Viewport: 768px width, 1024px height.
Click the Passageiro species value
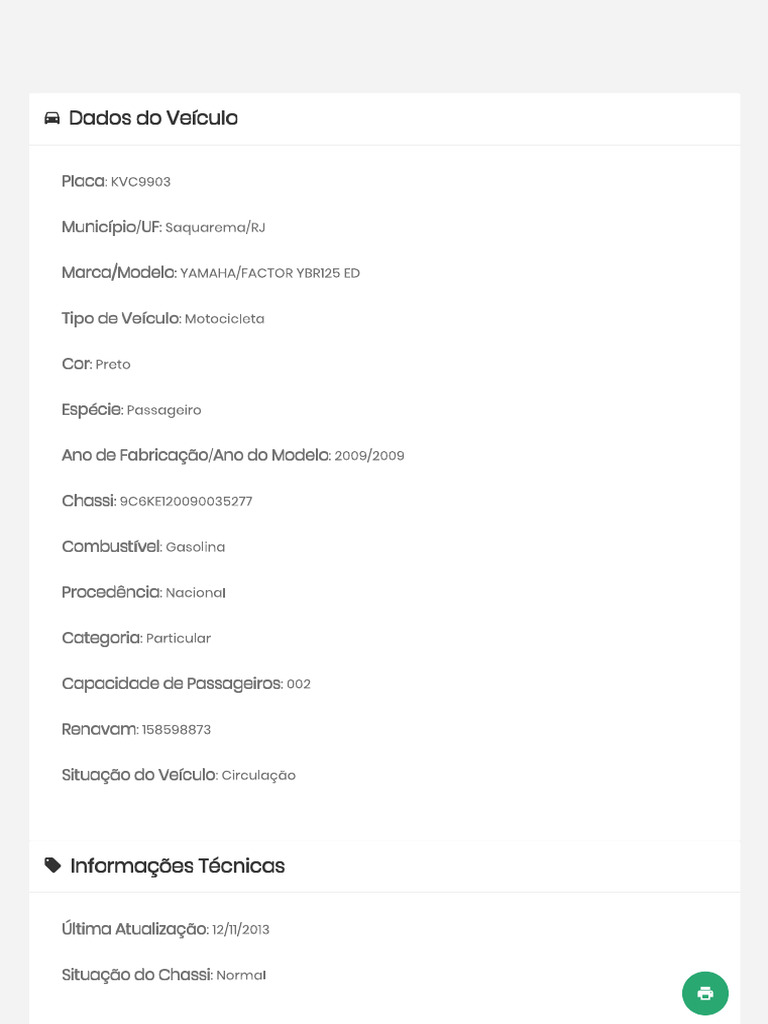164,411
